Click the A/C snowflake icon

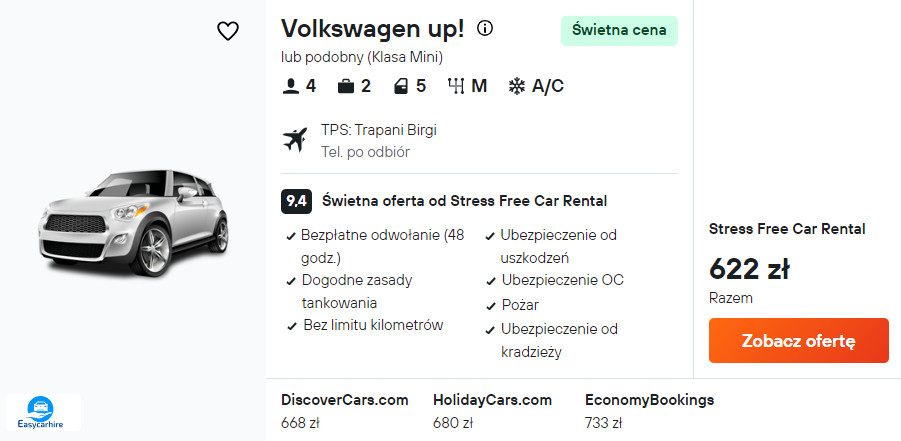point(517,86)
